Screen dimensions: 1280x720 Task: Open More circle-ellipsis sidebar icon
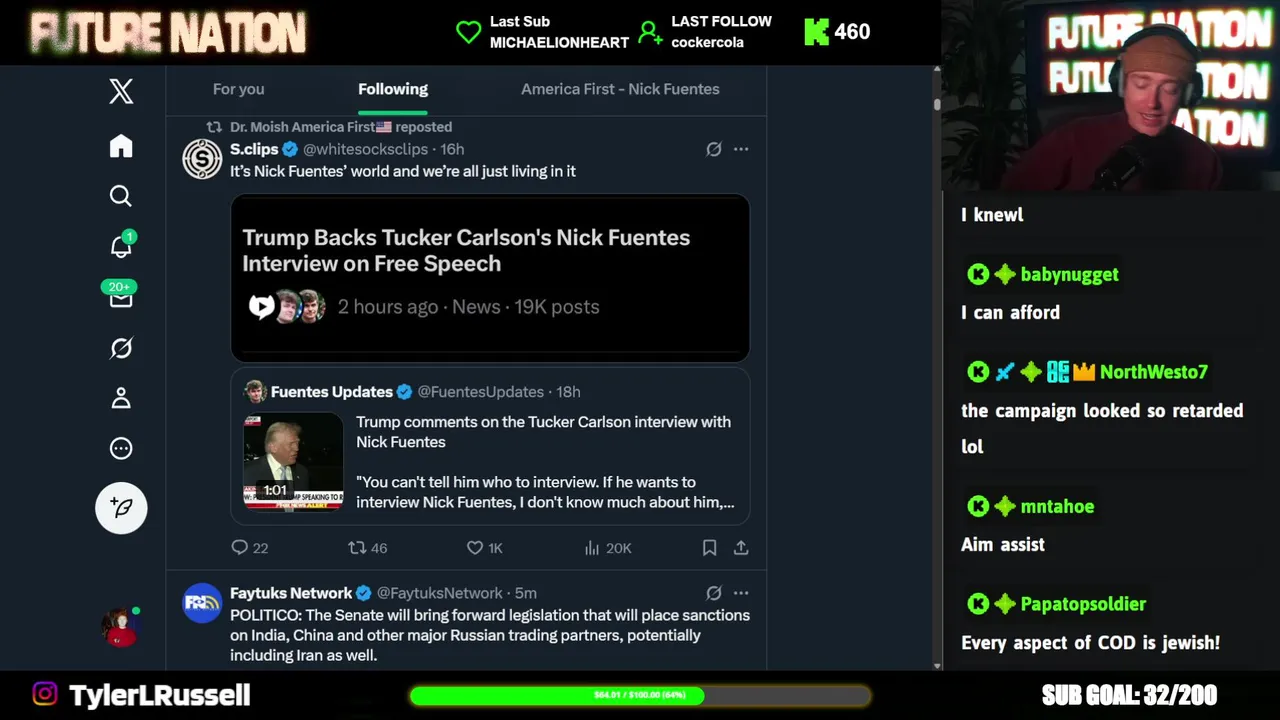121,448
